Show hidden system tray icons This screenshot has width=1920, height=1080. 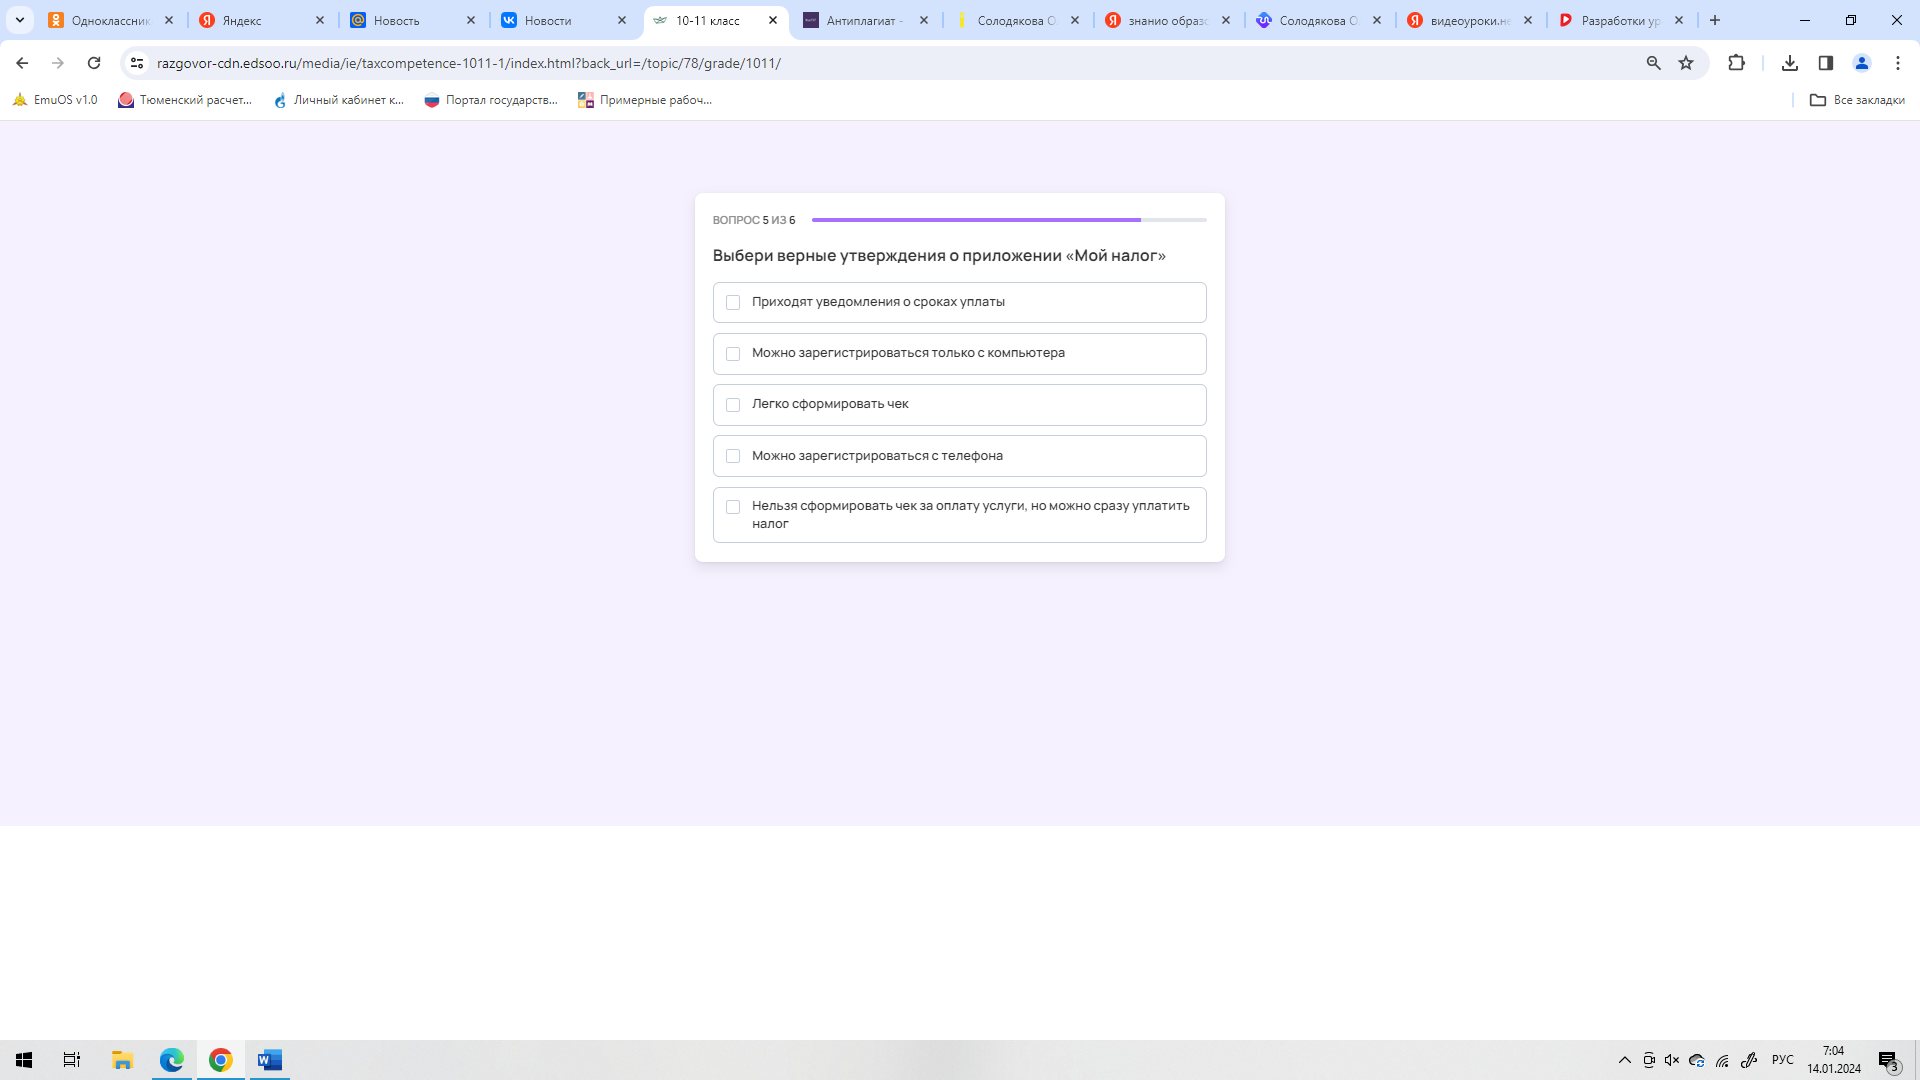(x=1625, y=1060)
